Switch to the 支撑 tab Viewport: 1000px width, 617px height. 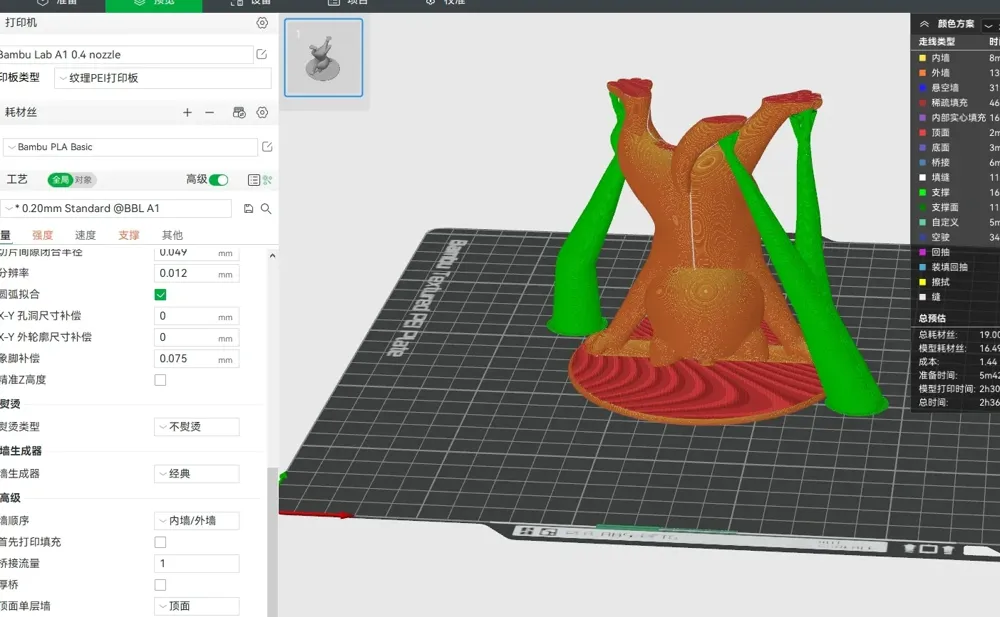click(129, 235)
